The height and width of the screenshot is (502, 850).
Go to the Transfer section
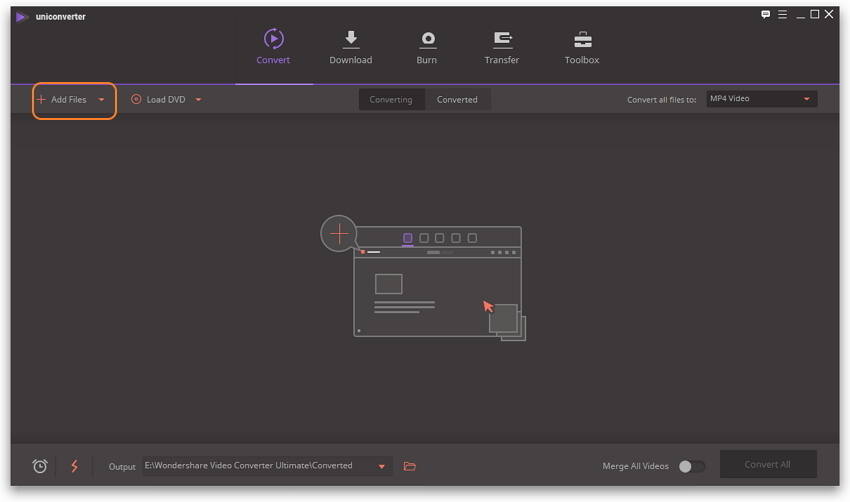(x=501, y=47)
